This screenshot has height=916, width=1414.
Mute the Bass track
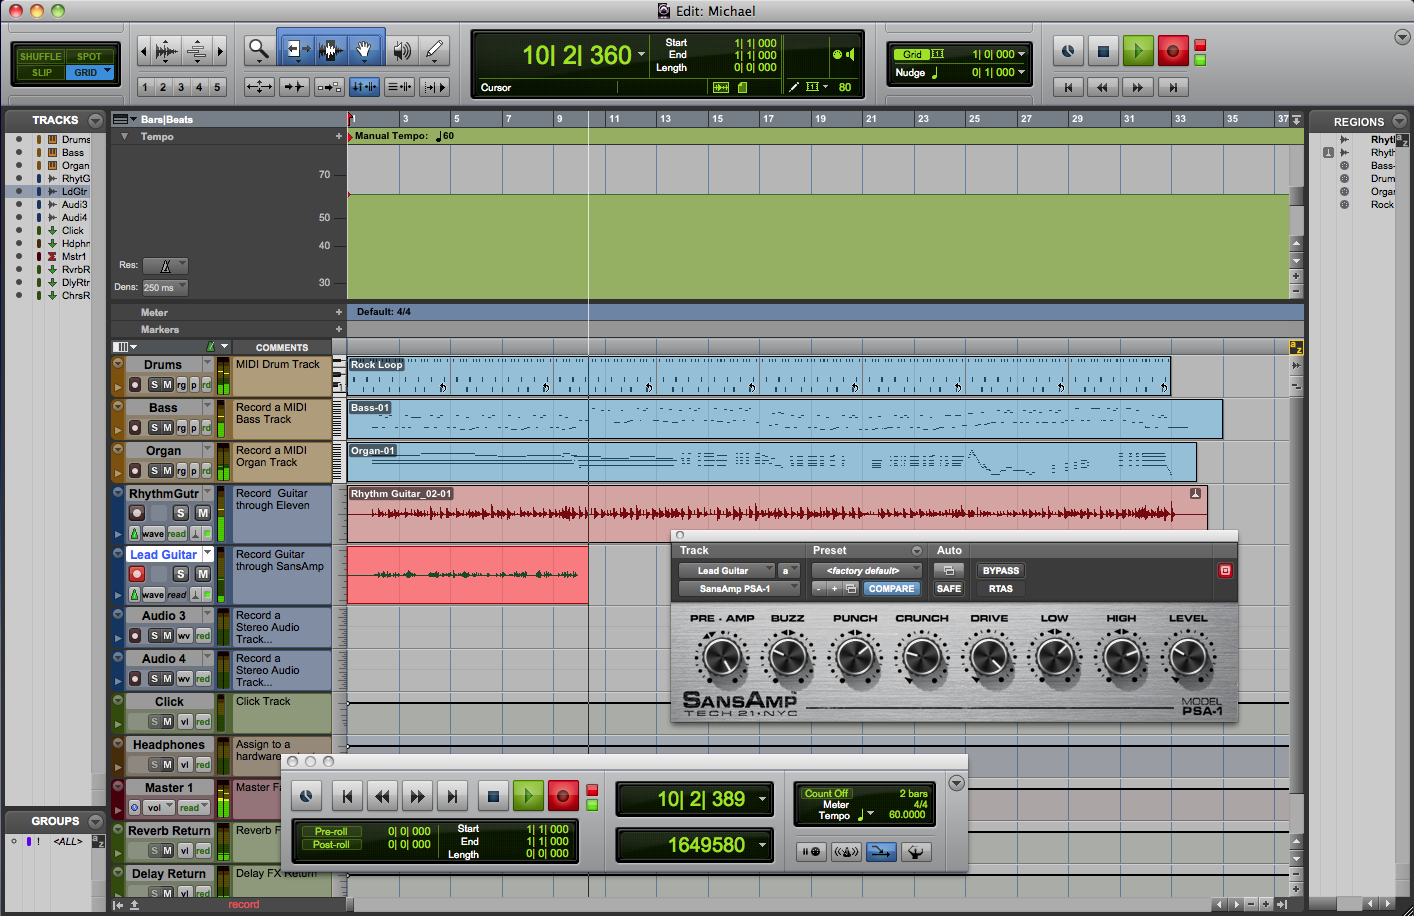pos(168,428)
